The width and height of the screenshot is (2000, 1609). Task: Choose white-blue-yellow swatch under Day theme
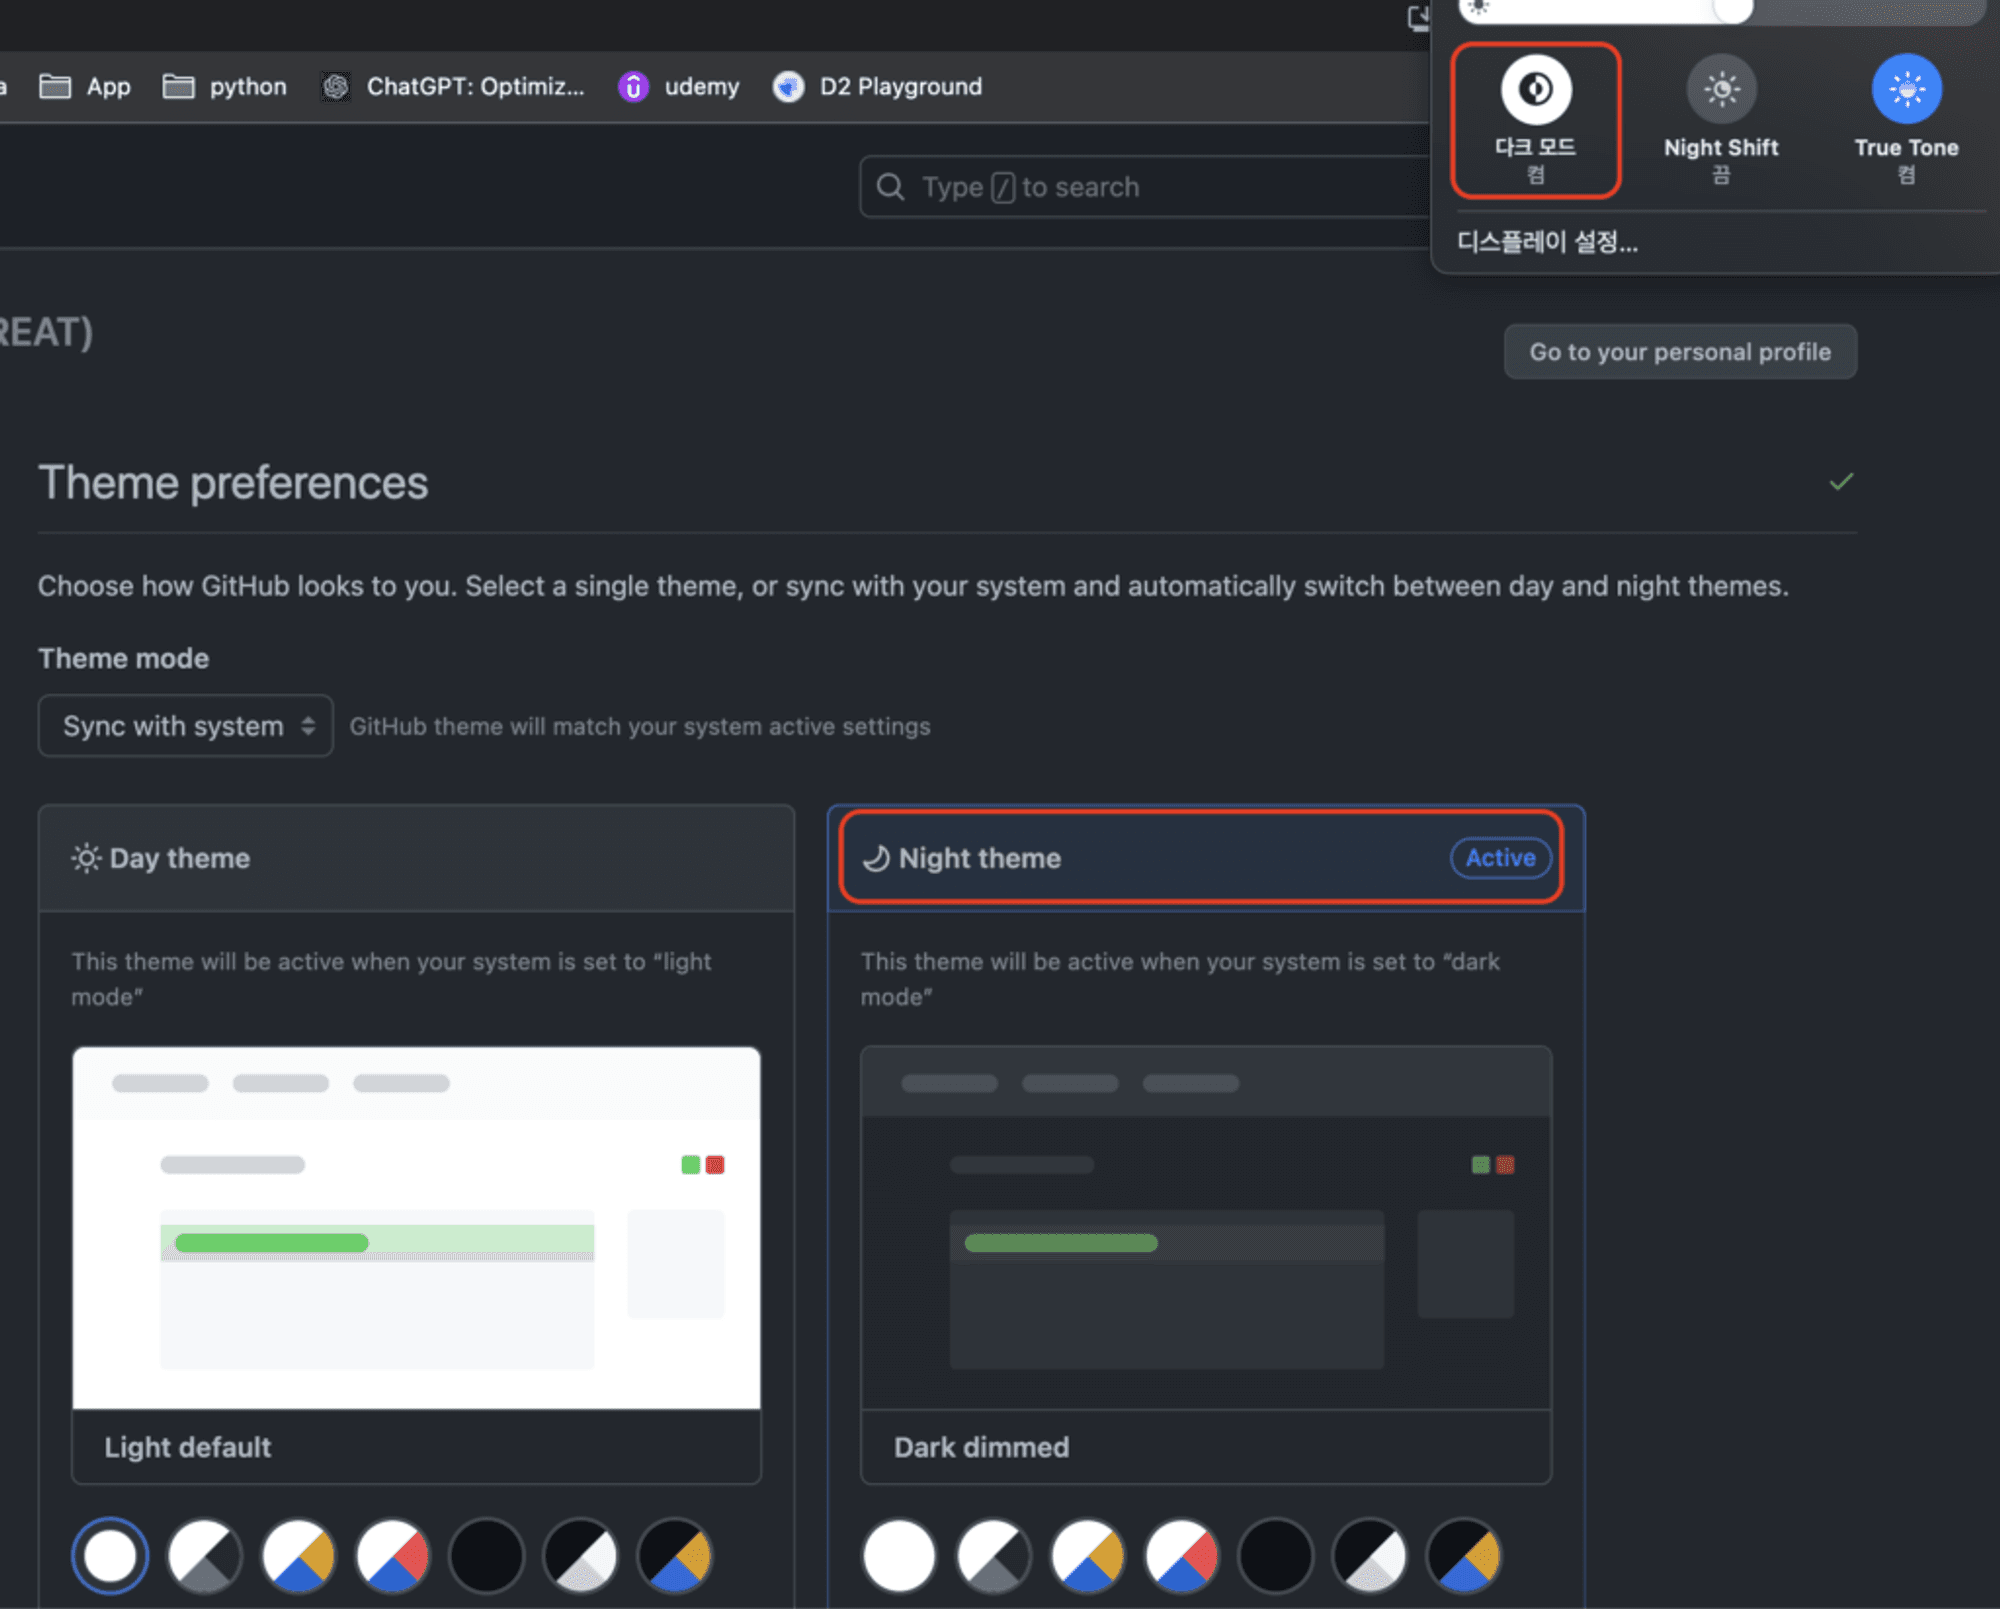pos(298,1556)
